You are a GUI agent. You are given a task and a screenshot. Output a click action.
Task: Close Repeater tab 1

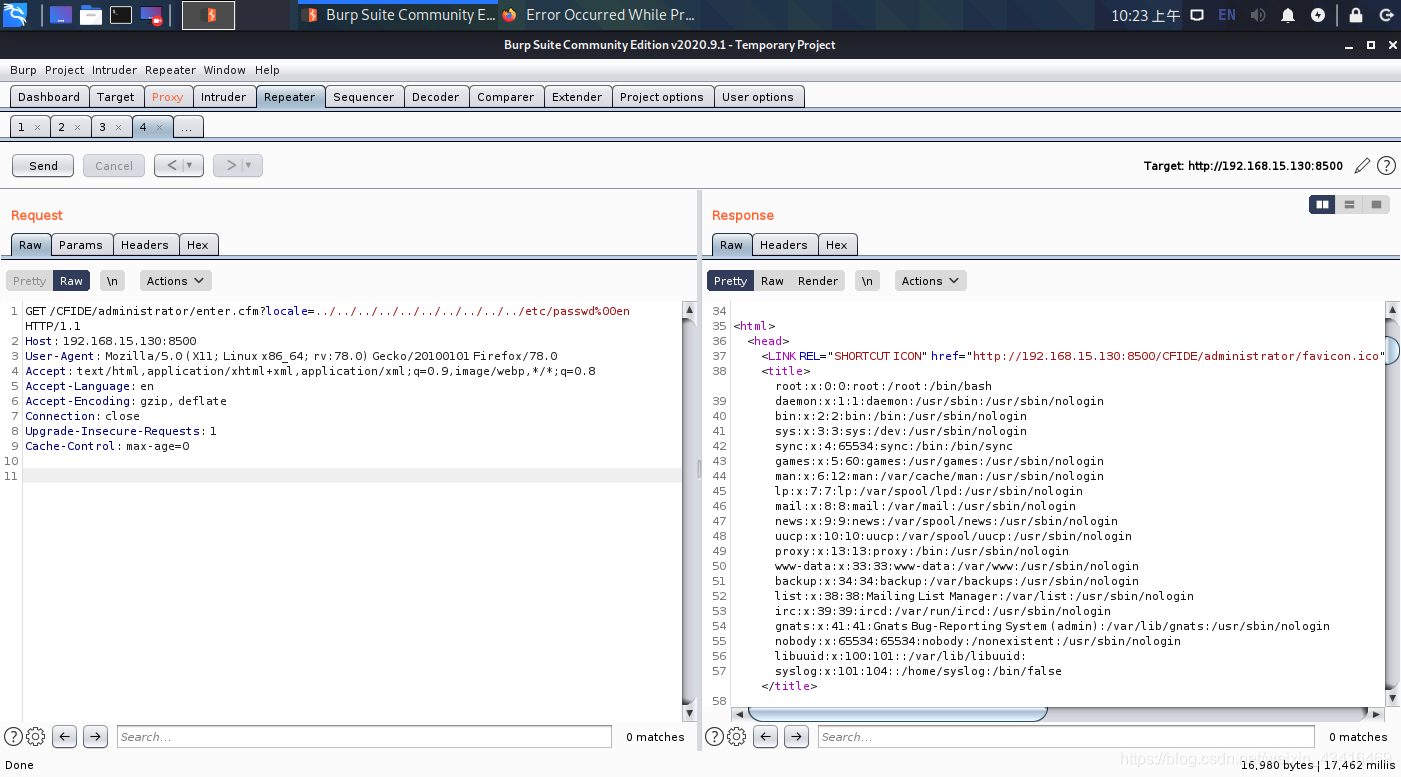[x=37, y=128]
